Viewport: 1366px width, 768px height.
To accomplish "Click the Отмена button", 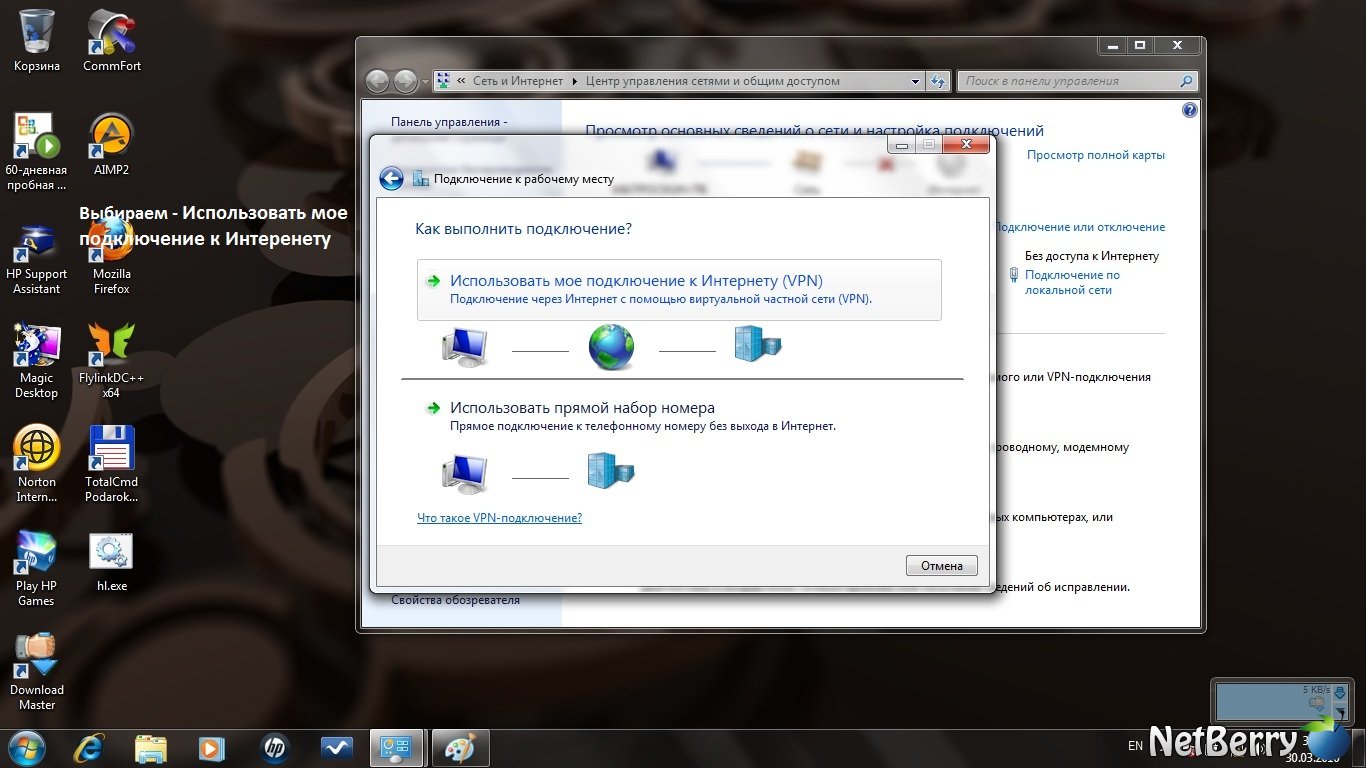I will [941, 566].
